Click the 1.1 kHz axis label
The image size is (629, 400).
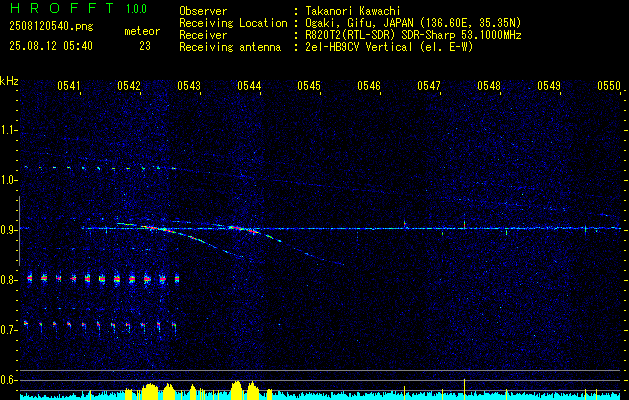point(8,130)
